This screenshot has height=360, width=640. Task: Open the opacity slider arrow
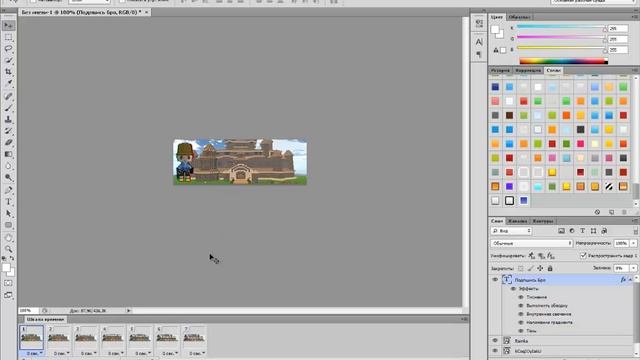click(633, 243)
